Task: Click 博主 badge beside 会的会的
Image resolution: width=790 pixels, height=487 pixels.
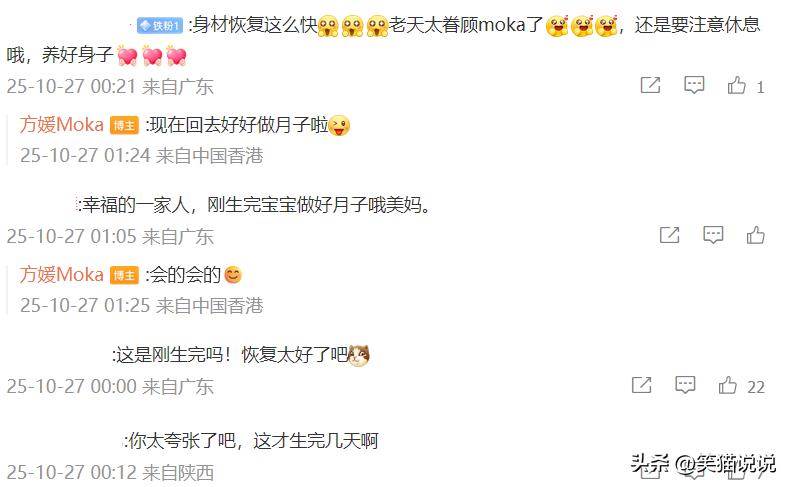Action: pos(124,275)
